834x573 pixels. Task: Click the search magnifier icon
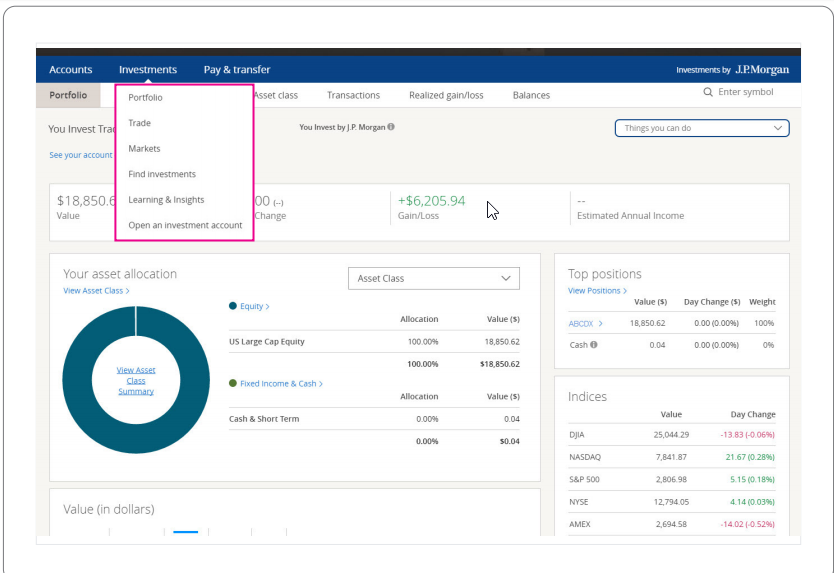[707, 92]
